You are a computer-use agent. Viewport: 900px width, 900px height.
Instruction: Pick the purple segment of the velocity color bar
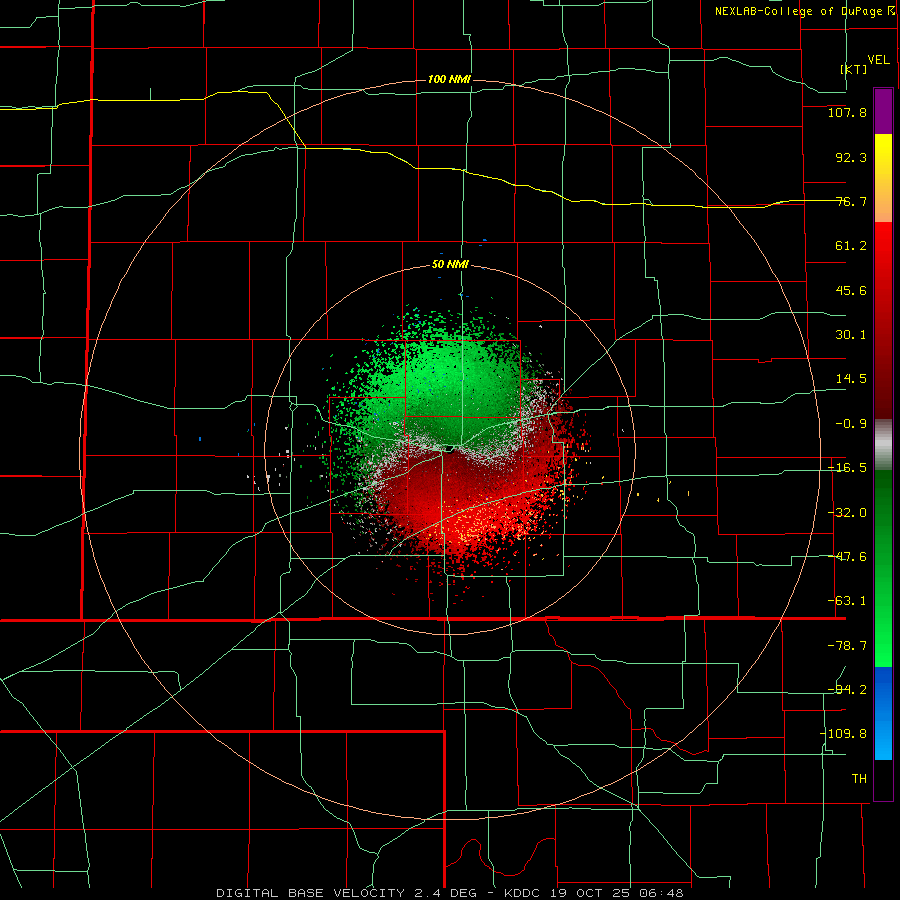click(x=883, y=111)
